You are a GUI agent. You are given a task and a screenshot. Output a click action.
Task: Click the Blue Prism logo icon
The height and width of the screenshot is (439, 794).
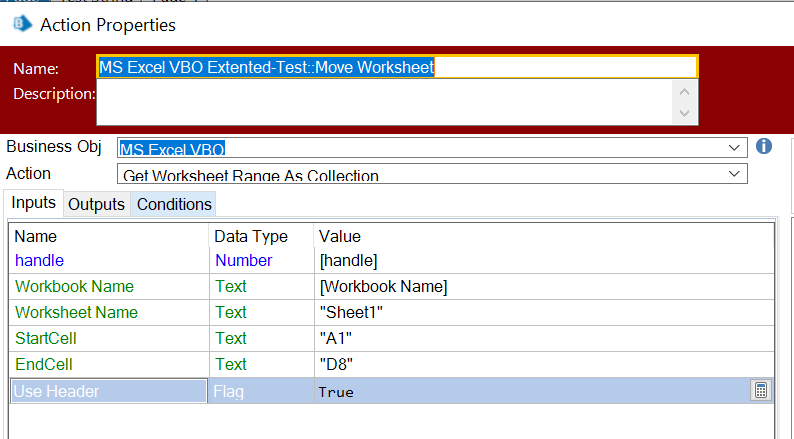point(22,24)
